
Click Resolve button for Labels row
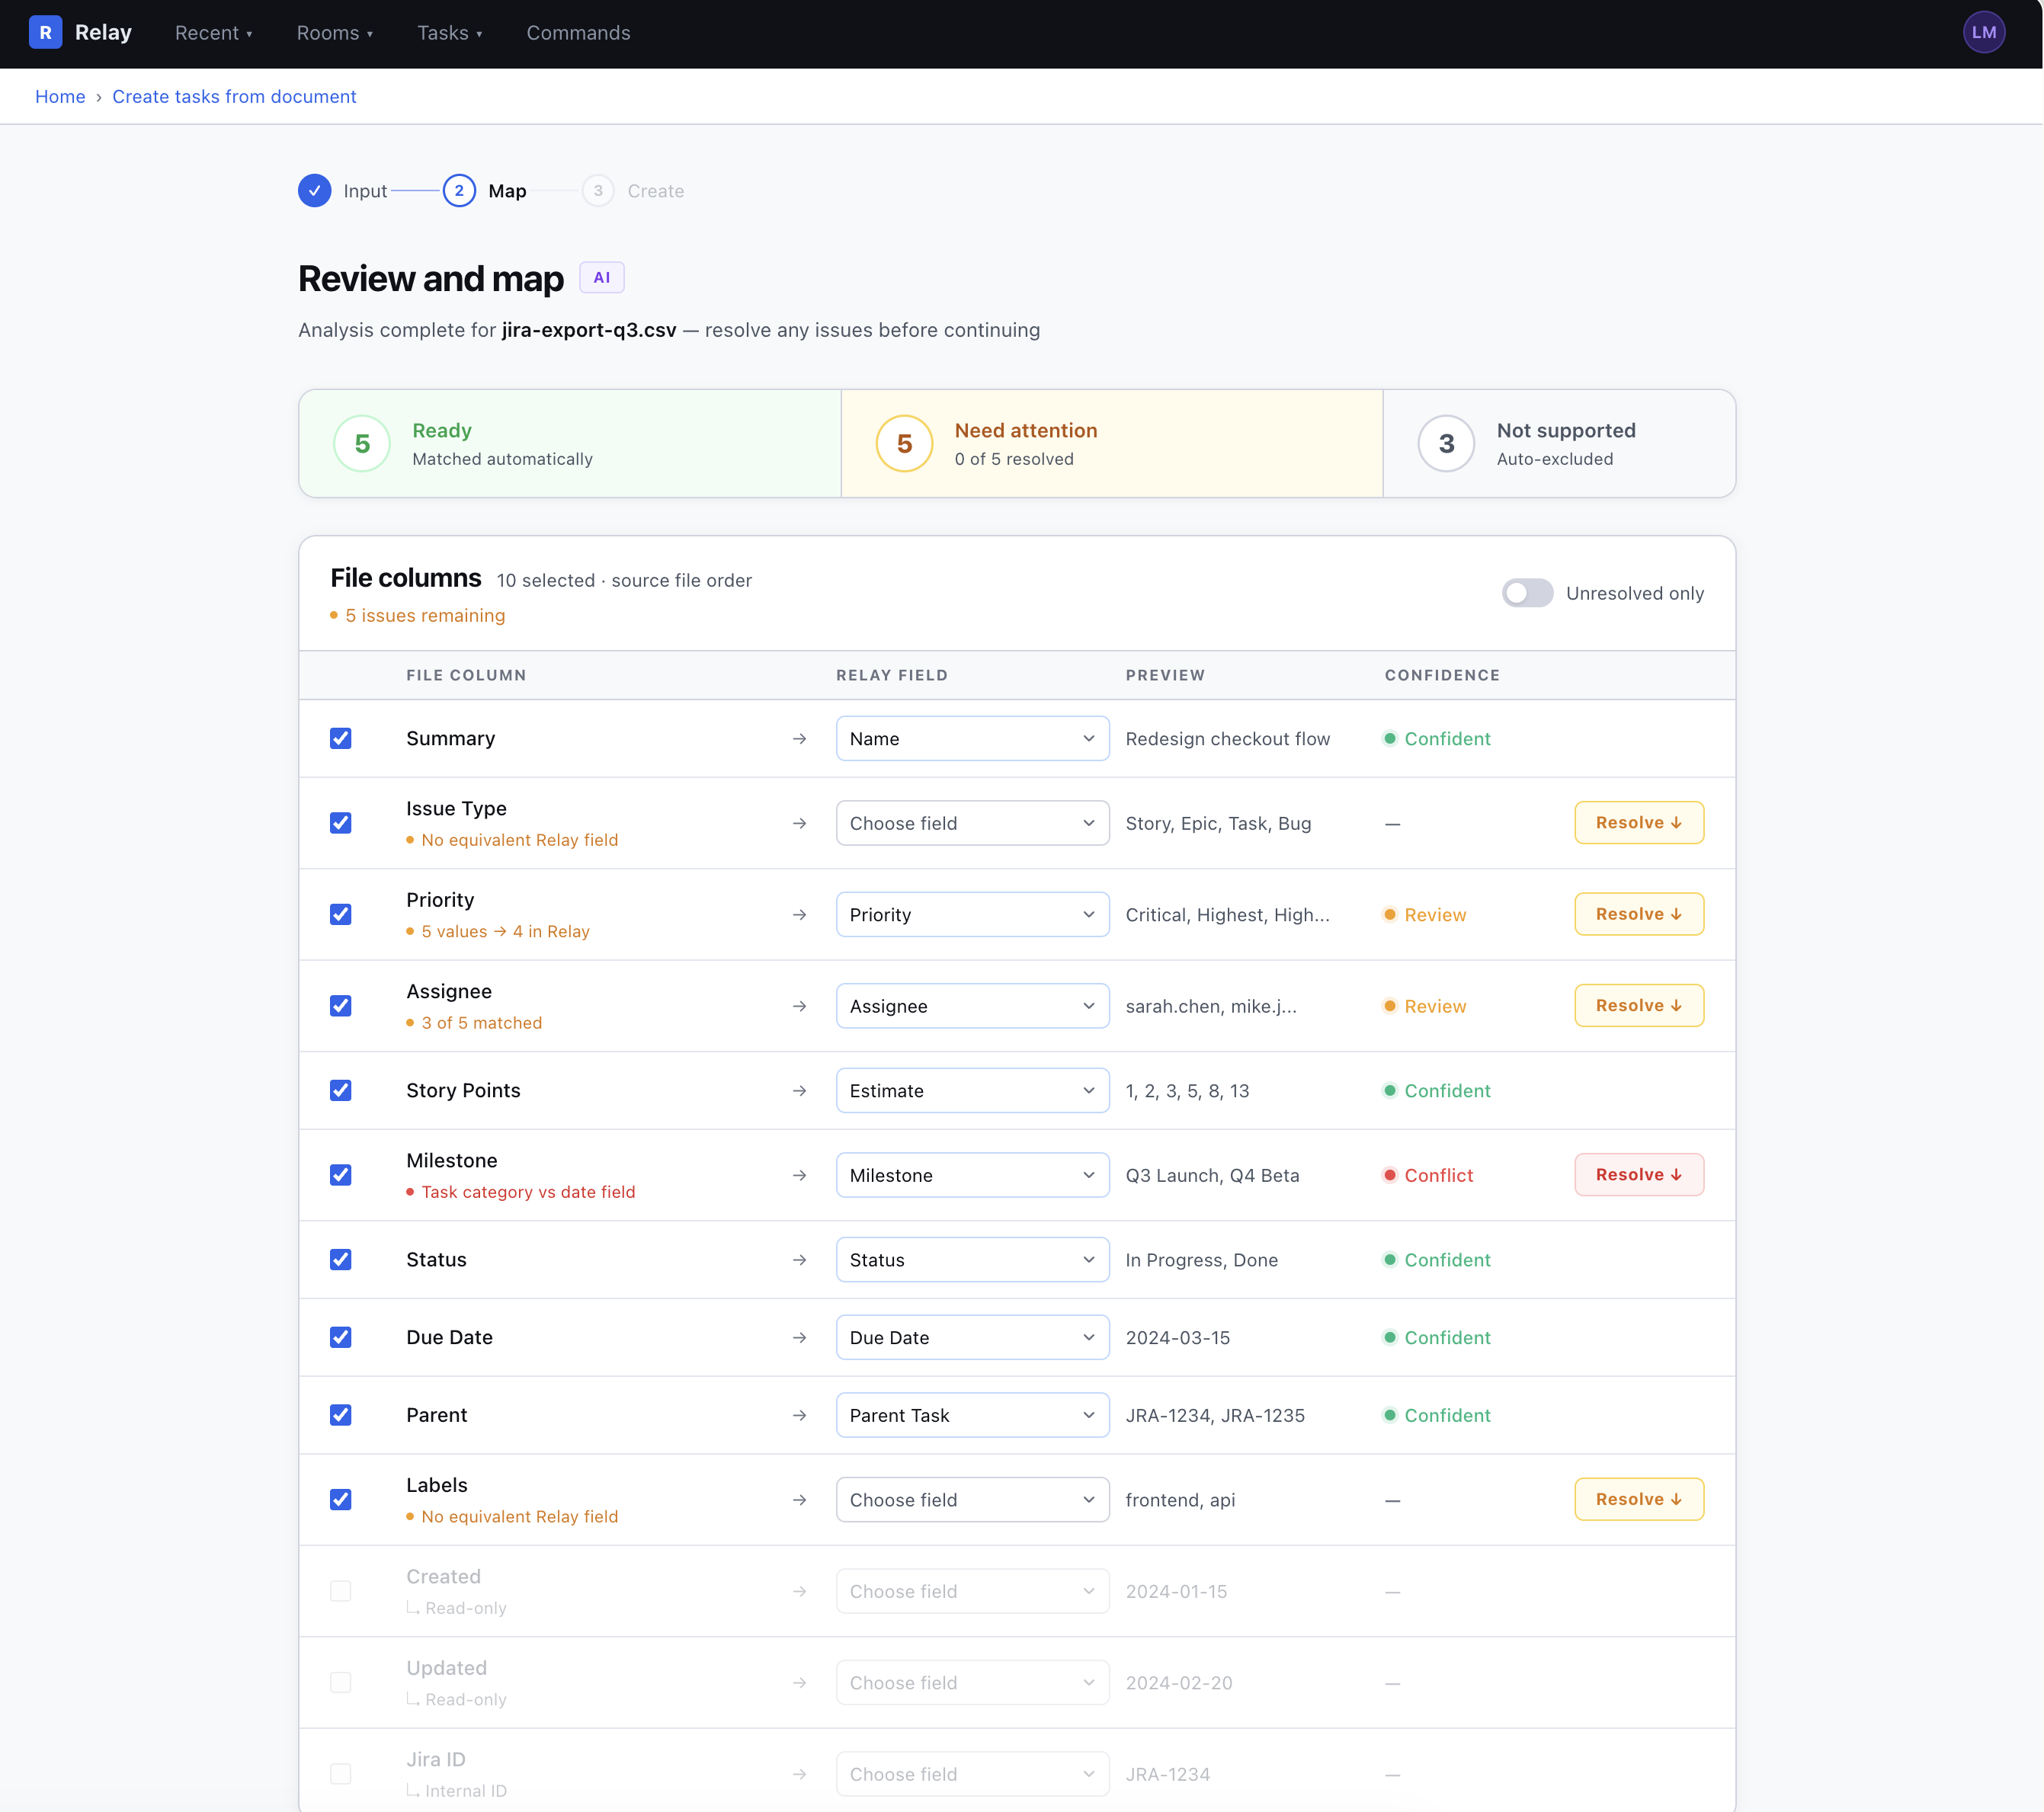point(1638,1499)
